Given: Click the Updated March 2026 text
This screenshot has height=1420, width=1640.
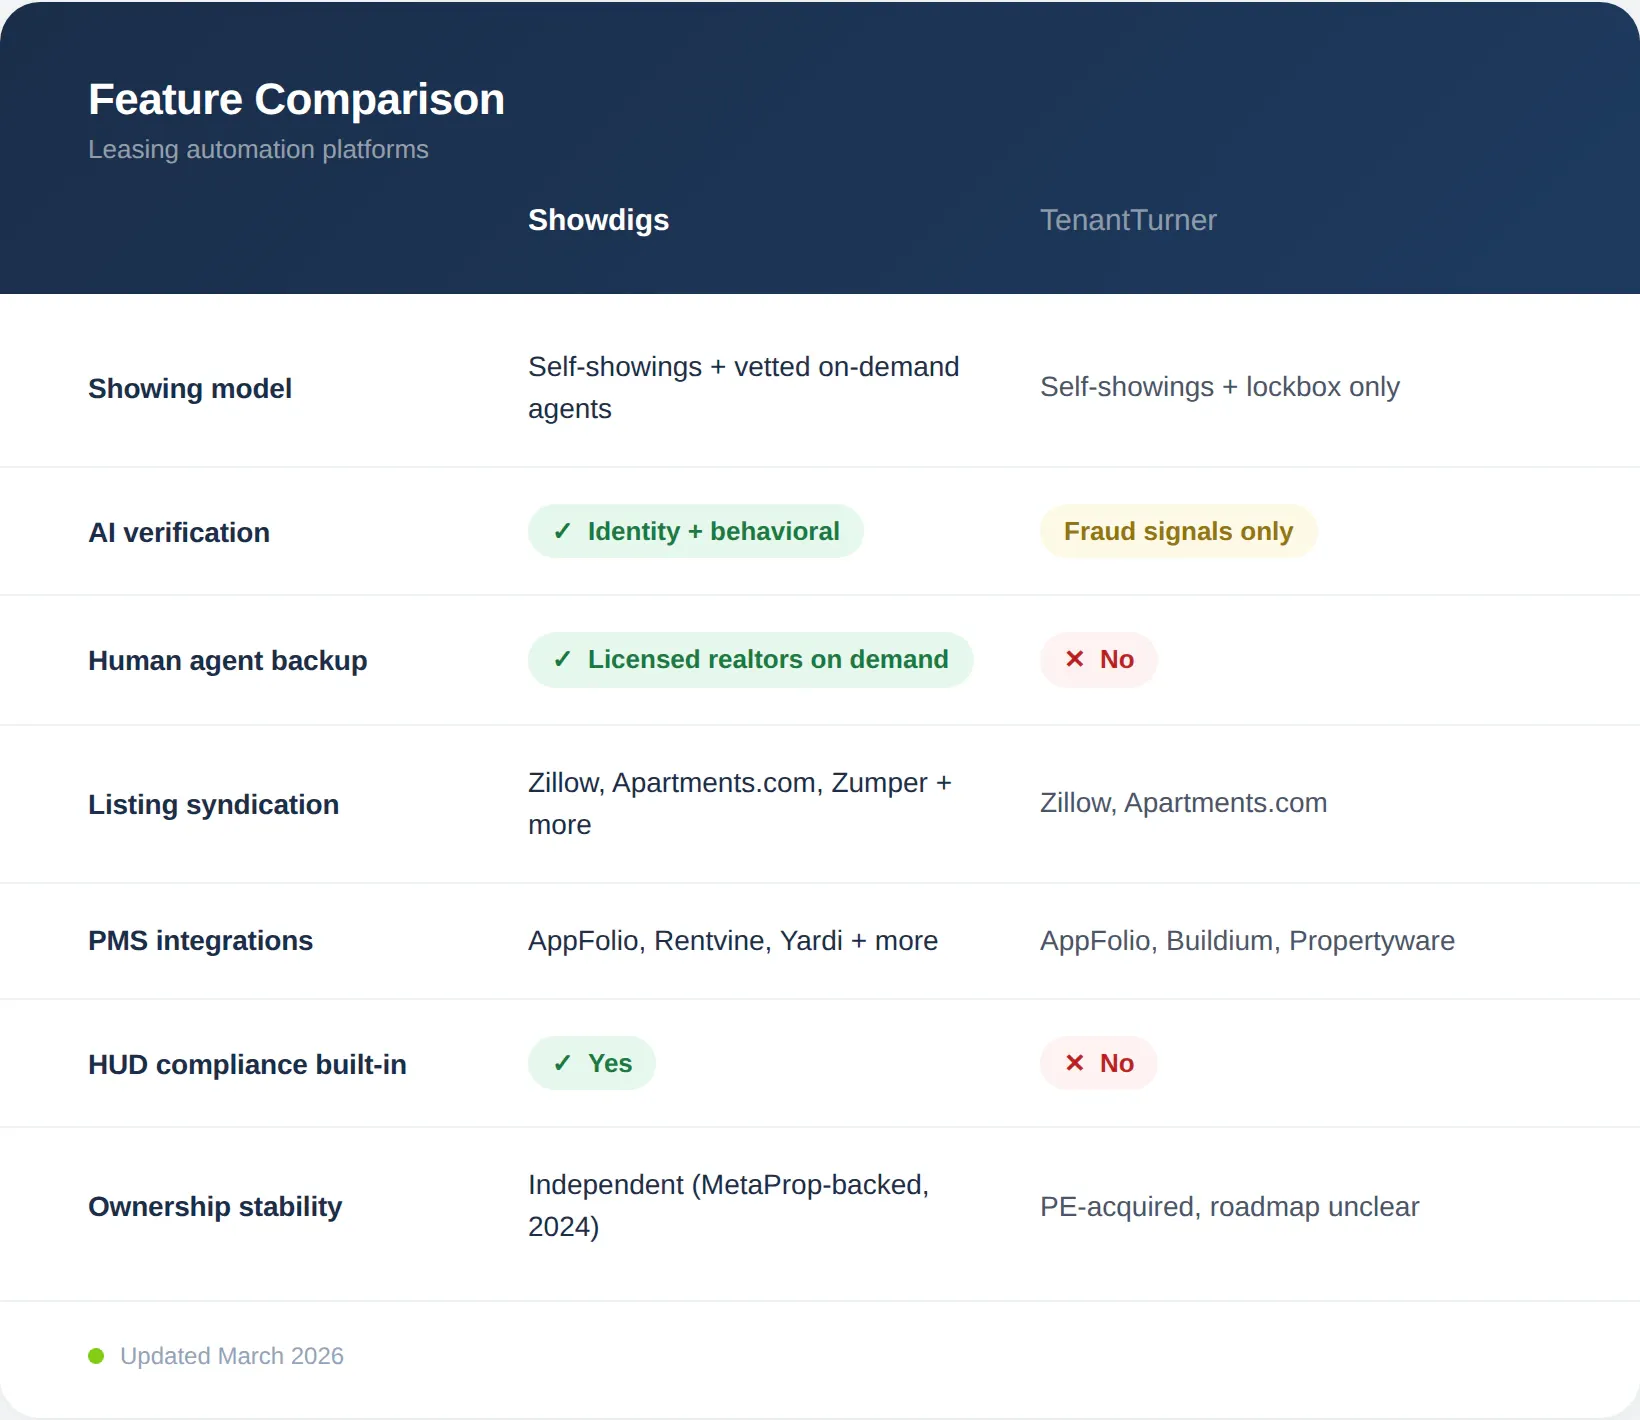Looking at the screenshot, I should [x=232, y=1356].
